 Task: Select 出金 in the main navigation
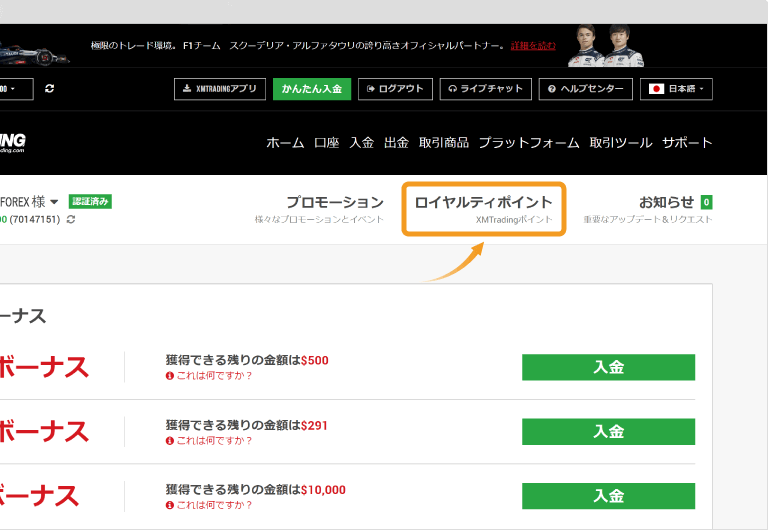(x=396, y=143)
